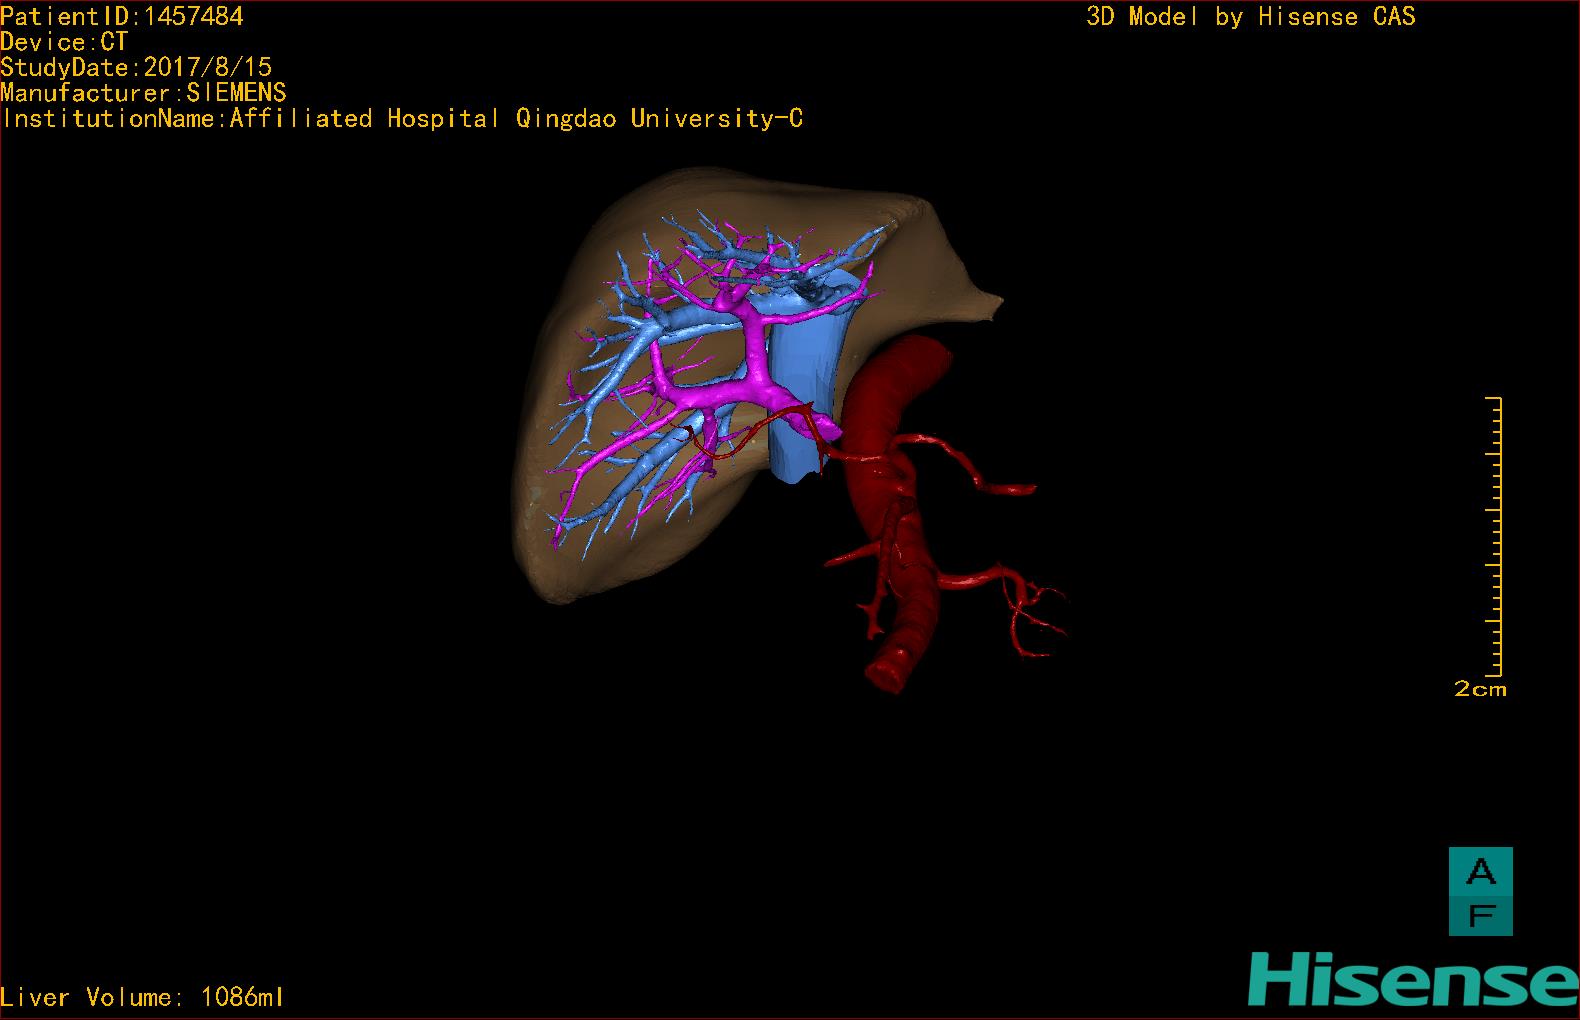The height and width of the screenshot is (1020, 1580).
Task: Click the 3D Model by Hisense CAS text
Action: point(1251,16)
